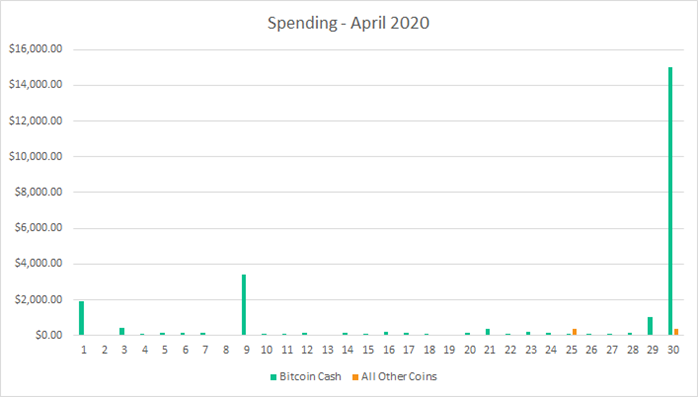The height and width of the screenshot is (397, 698).
Task: Click the orange bar for day 30
Action: [x=676, y=332]
